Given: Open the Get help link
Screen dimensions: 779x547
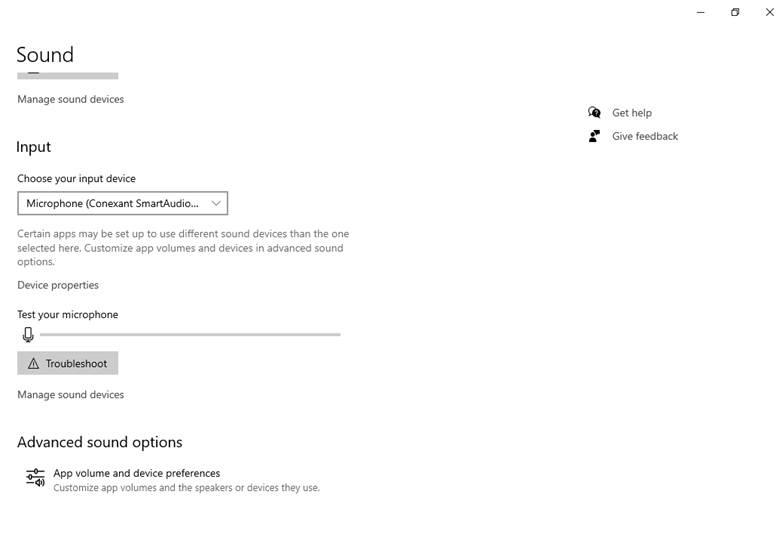Looking at the screenshot, I should tap(631, 113).
